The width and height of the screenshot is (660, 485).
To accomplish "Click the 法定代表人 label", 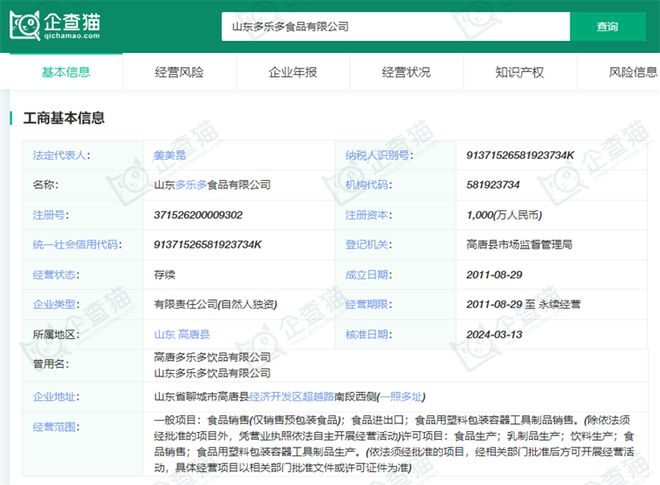I will click(61, 155).
